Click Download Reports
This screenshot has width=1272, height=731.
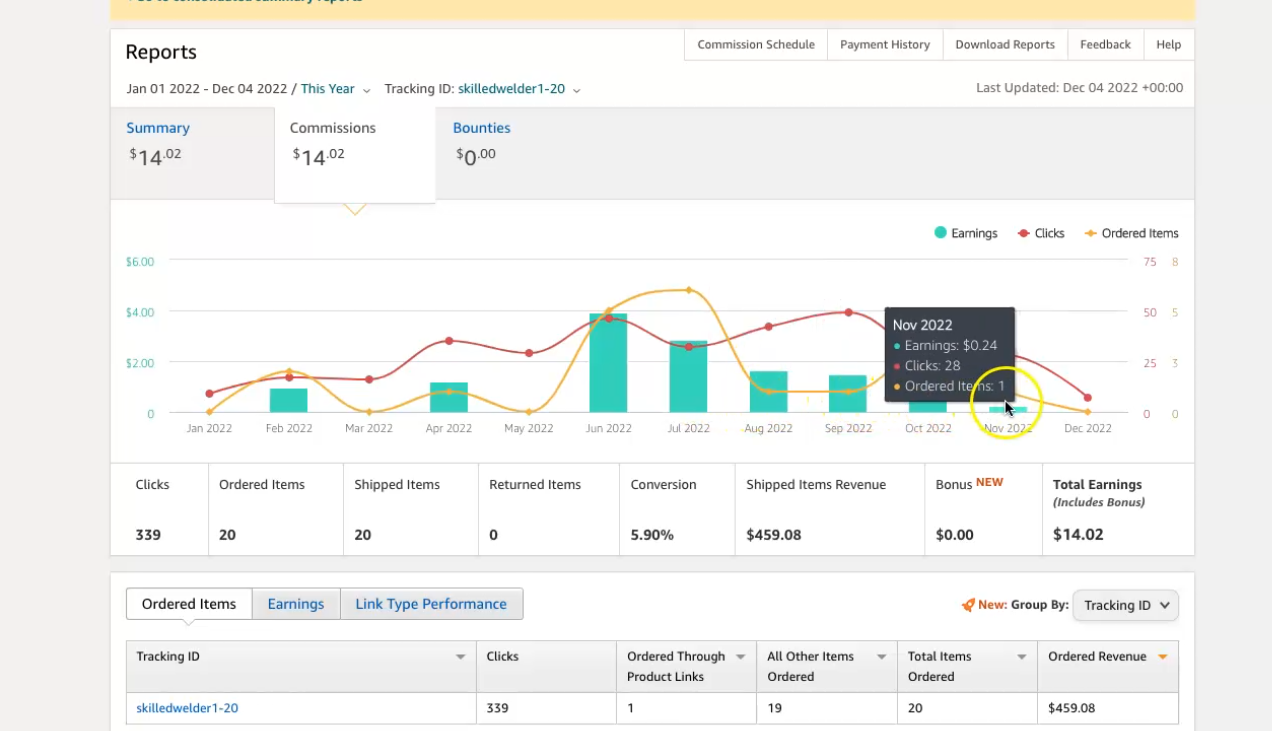1005,45
